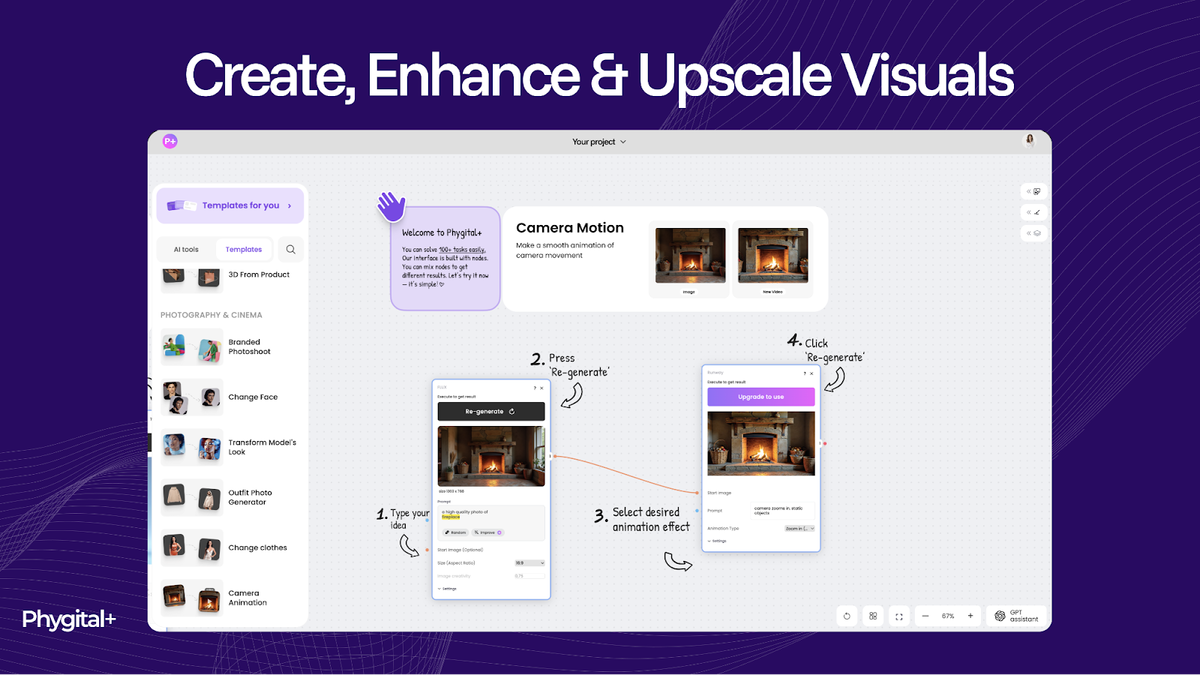Open the Size (Aspect Ratio) dropdown

[x=528, y=563]
